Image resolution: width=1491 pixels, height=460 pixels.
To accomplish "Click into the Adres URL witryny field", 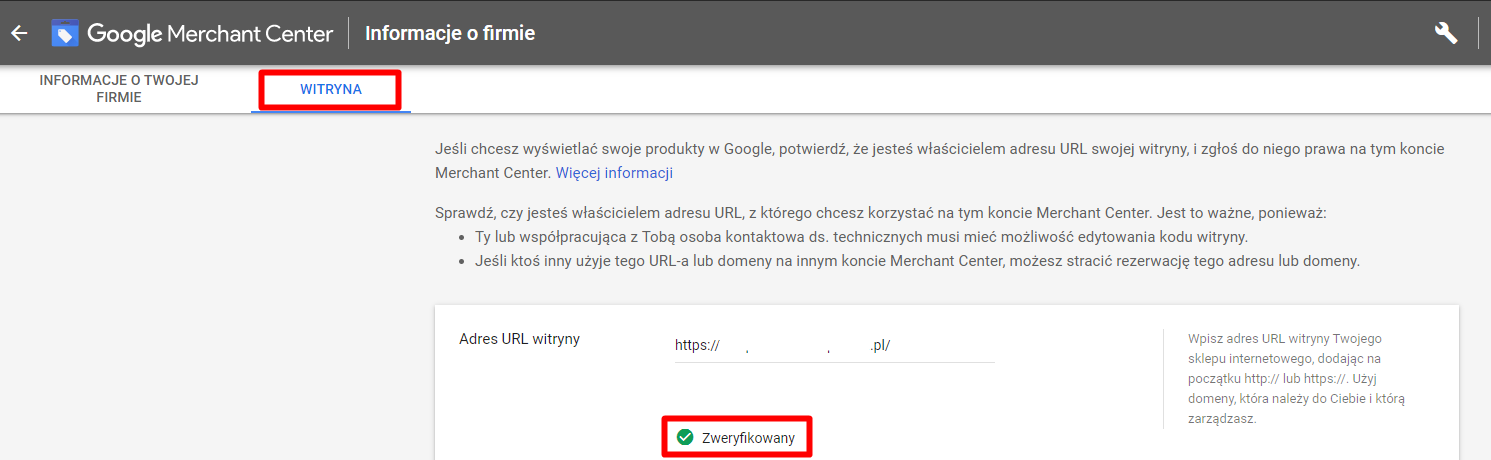I will [x=834, y=345].
